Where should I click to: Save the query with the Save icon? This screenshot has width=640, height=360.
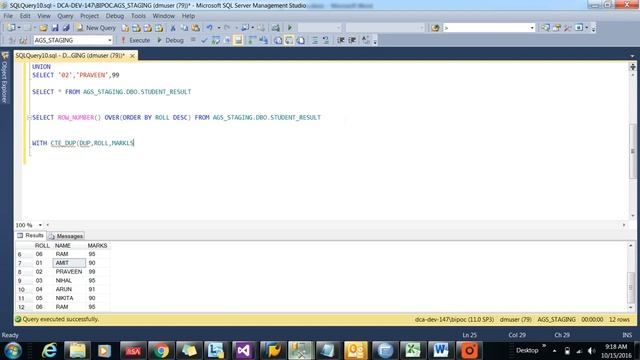55,28
